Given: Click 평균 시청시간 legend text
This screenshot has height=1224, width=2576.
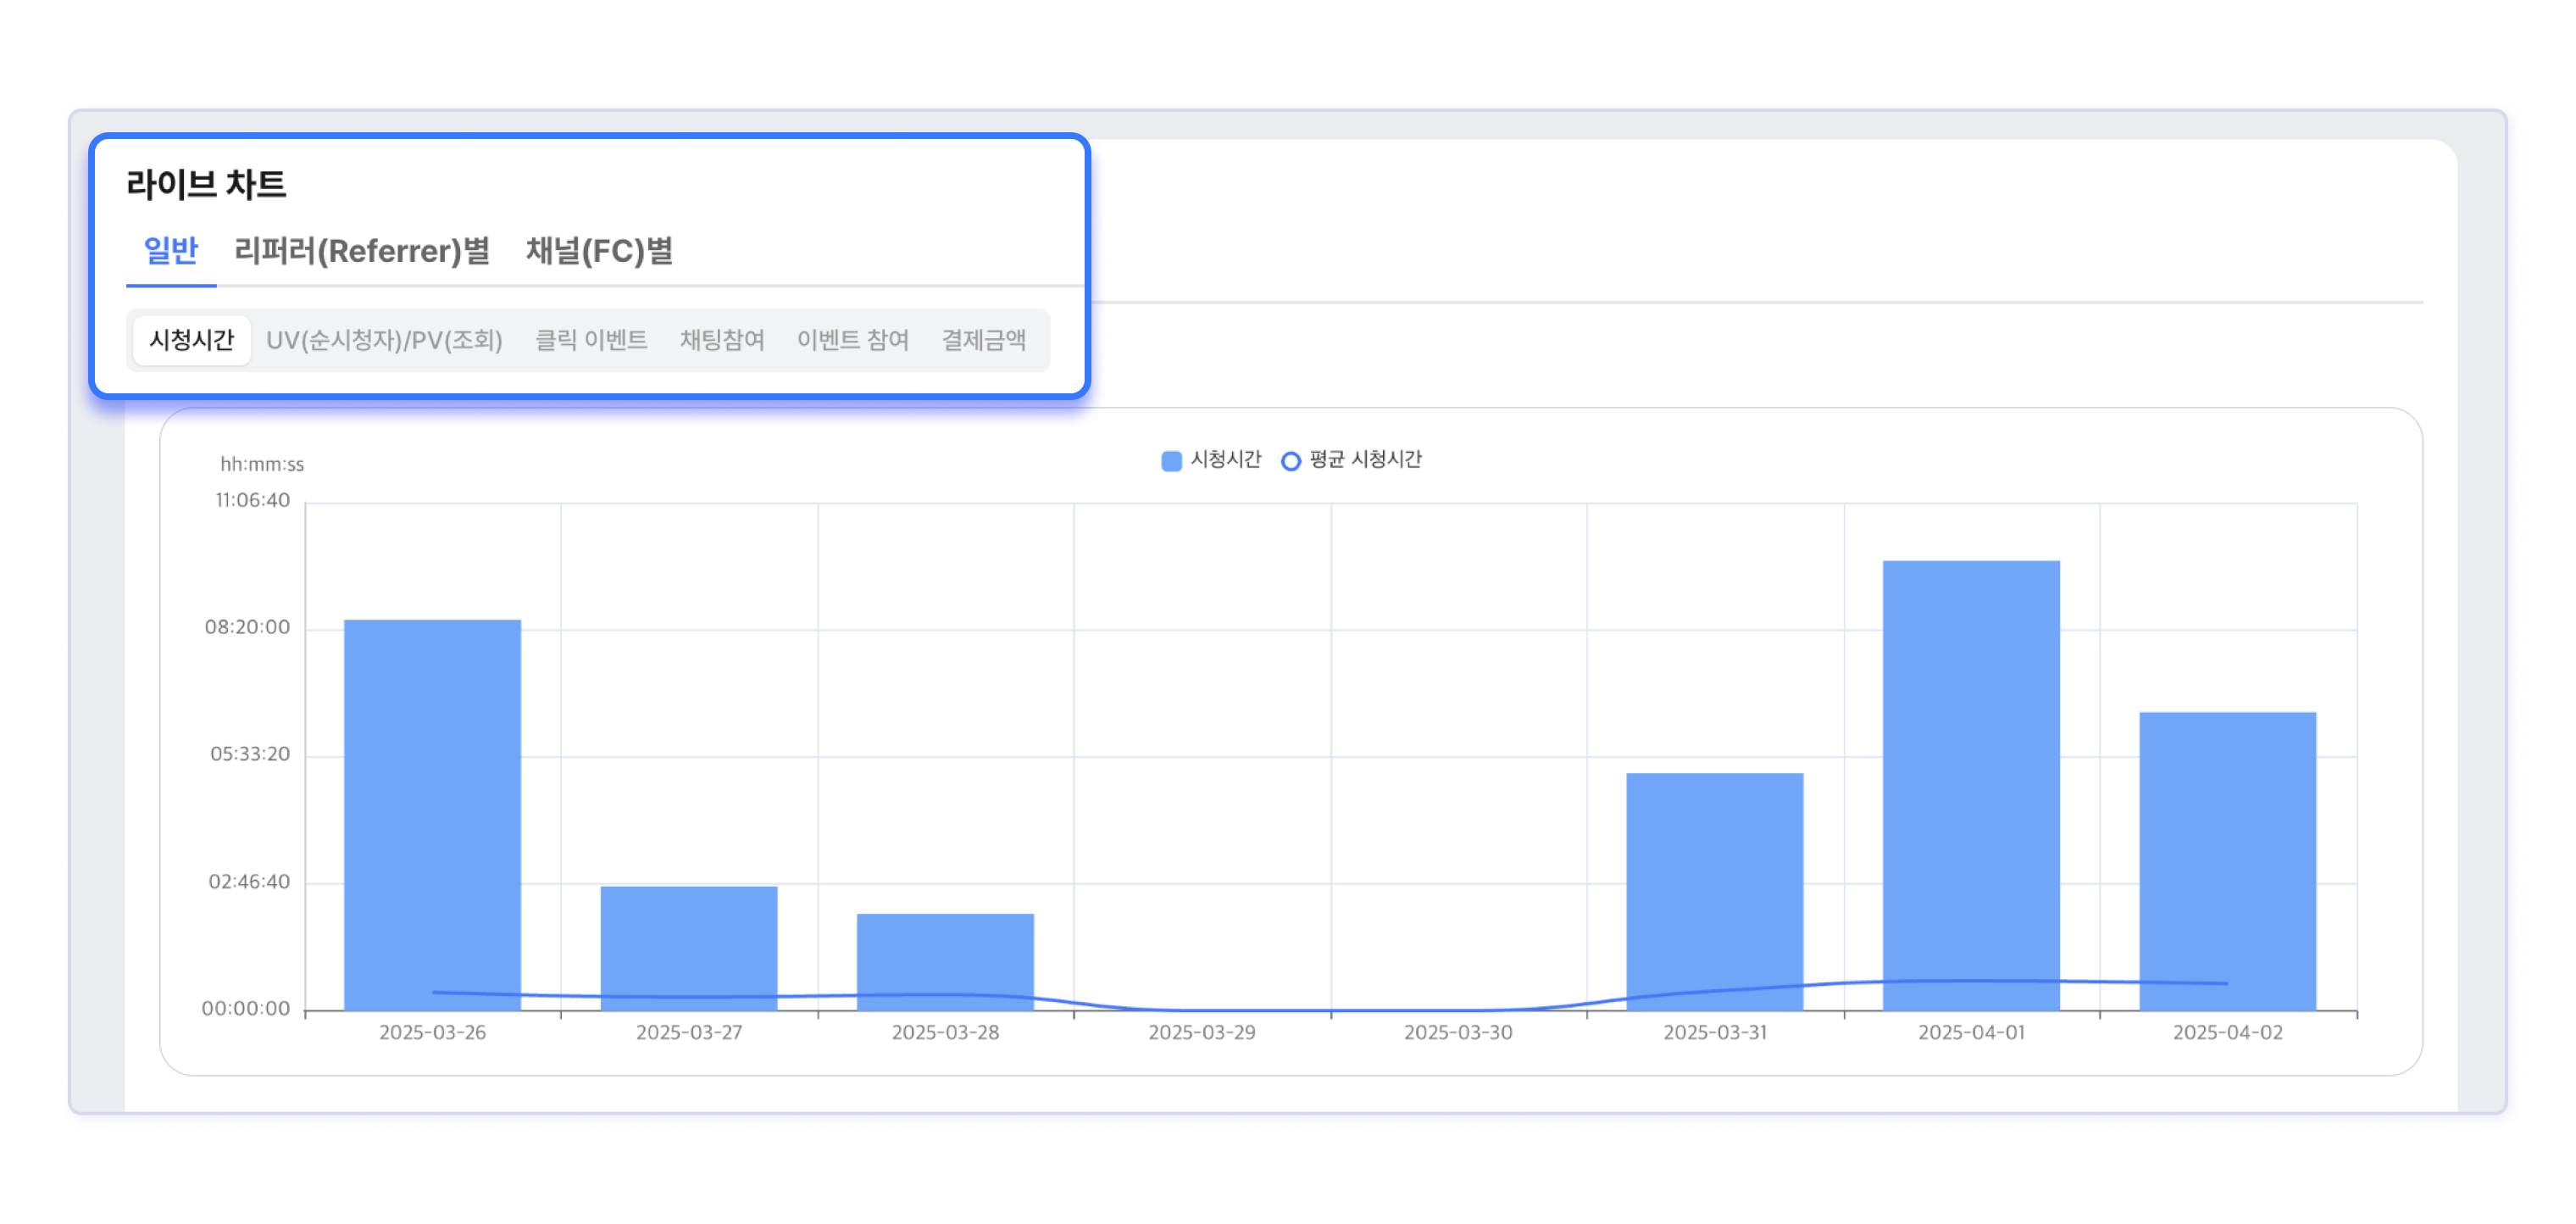Looking at the screenshot, I should [1365, 459].
